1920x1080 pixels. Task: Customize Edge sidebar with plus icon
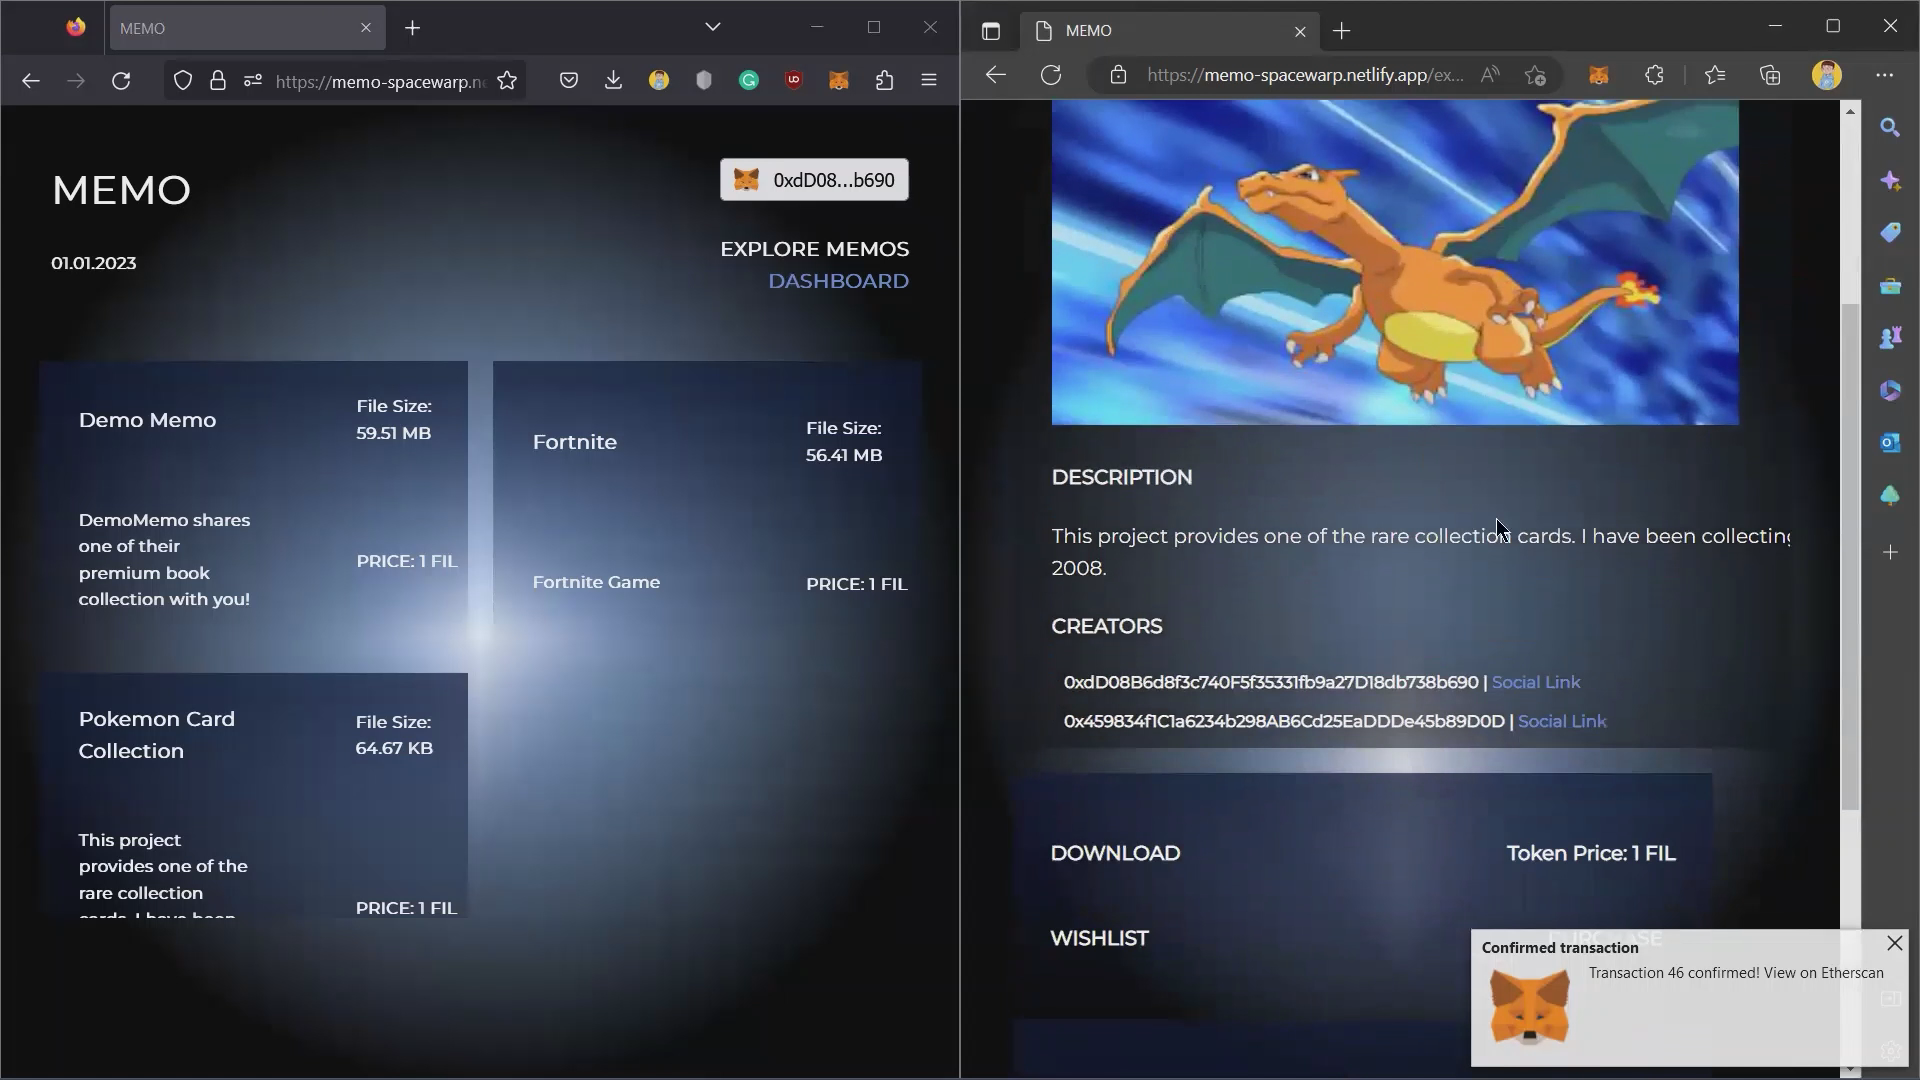pyautogui.click(x=1890, y=552)
